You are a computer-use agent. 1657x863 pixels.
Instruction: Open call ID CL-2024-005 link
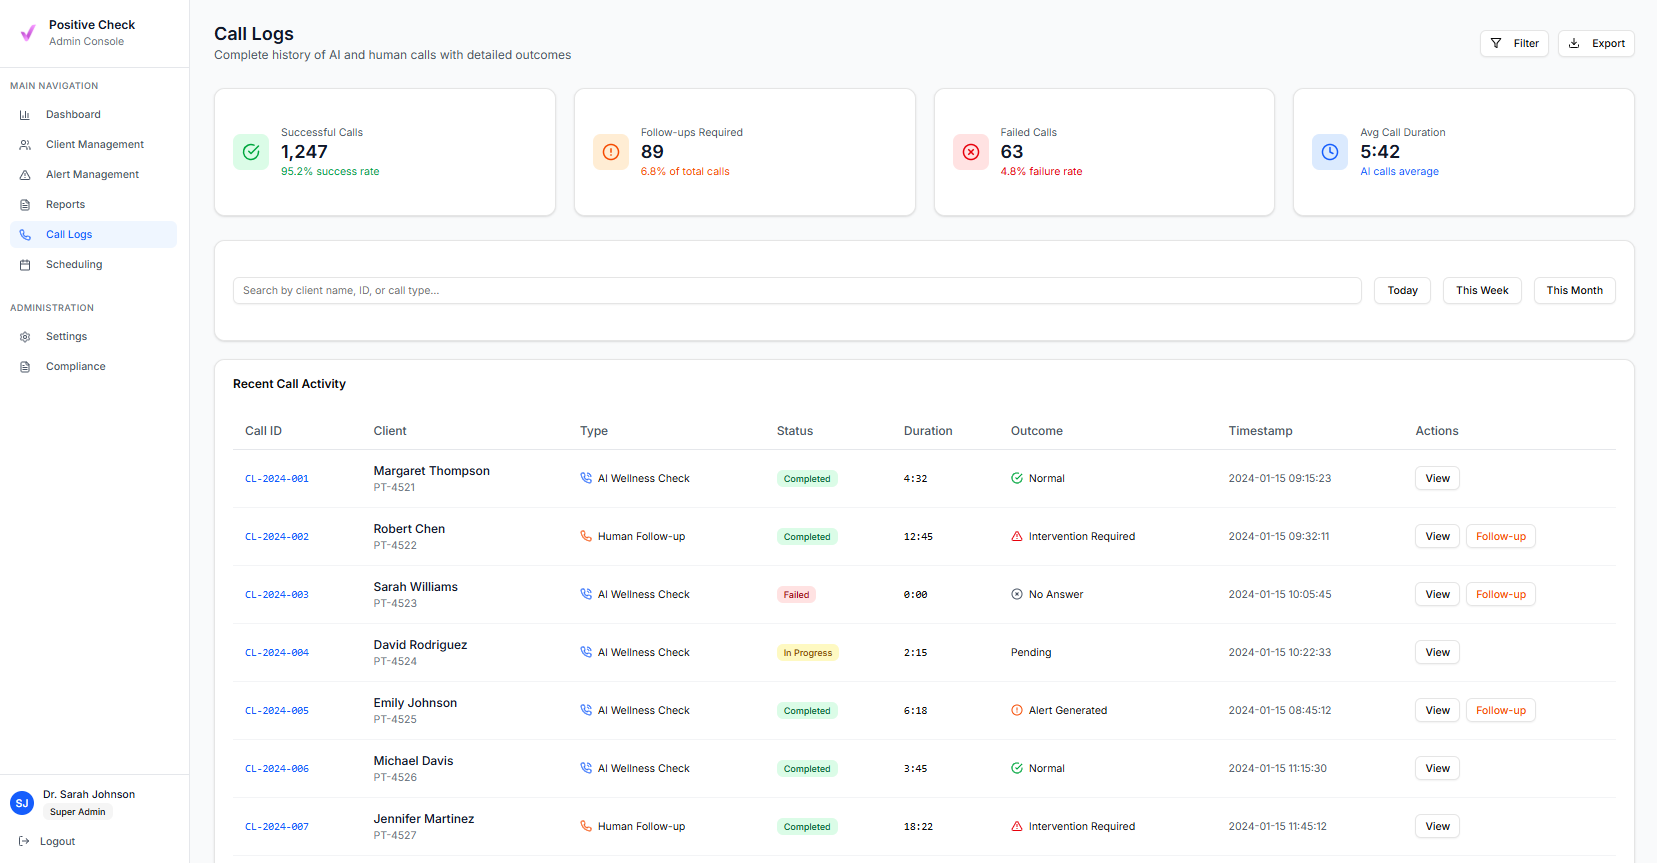click(x=277, y=711)
